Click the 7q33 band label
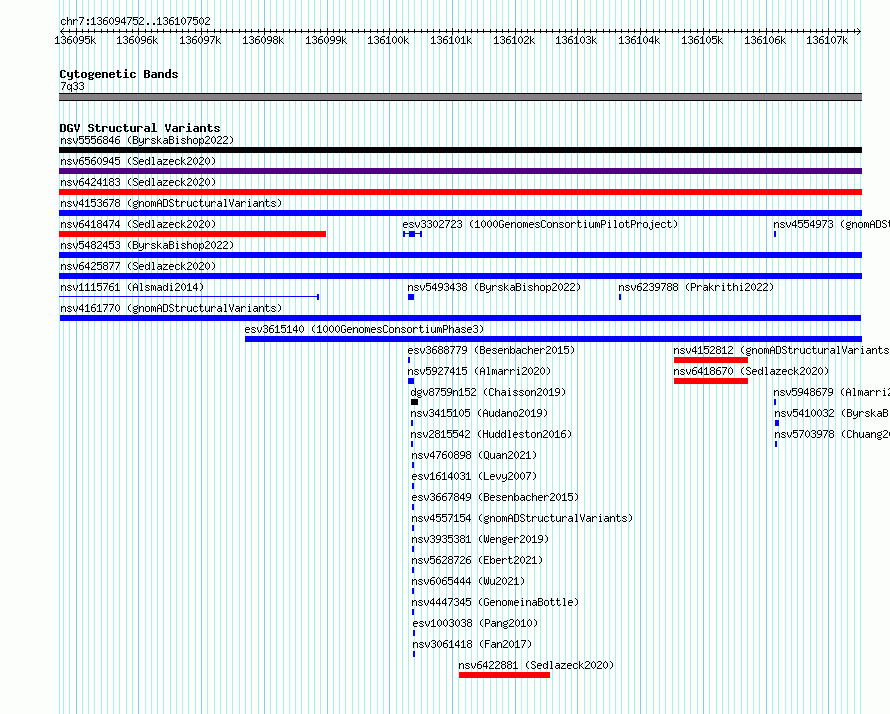 coord(72,86)
